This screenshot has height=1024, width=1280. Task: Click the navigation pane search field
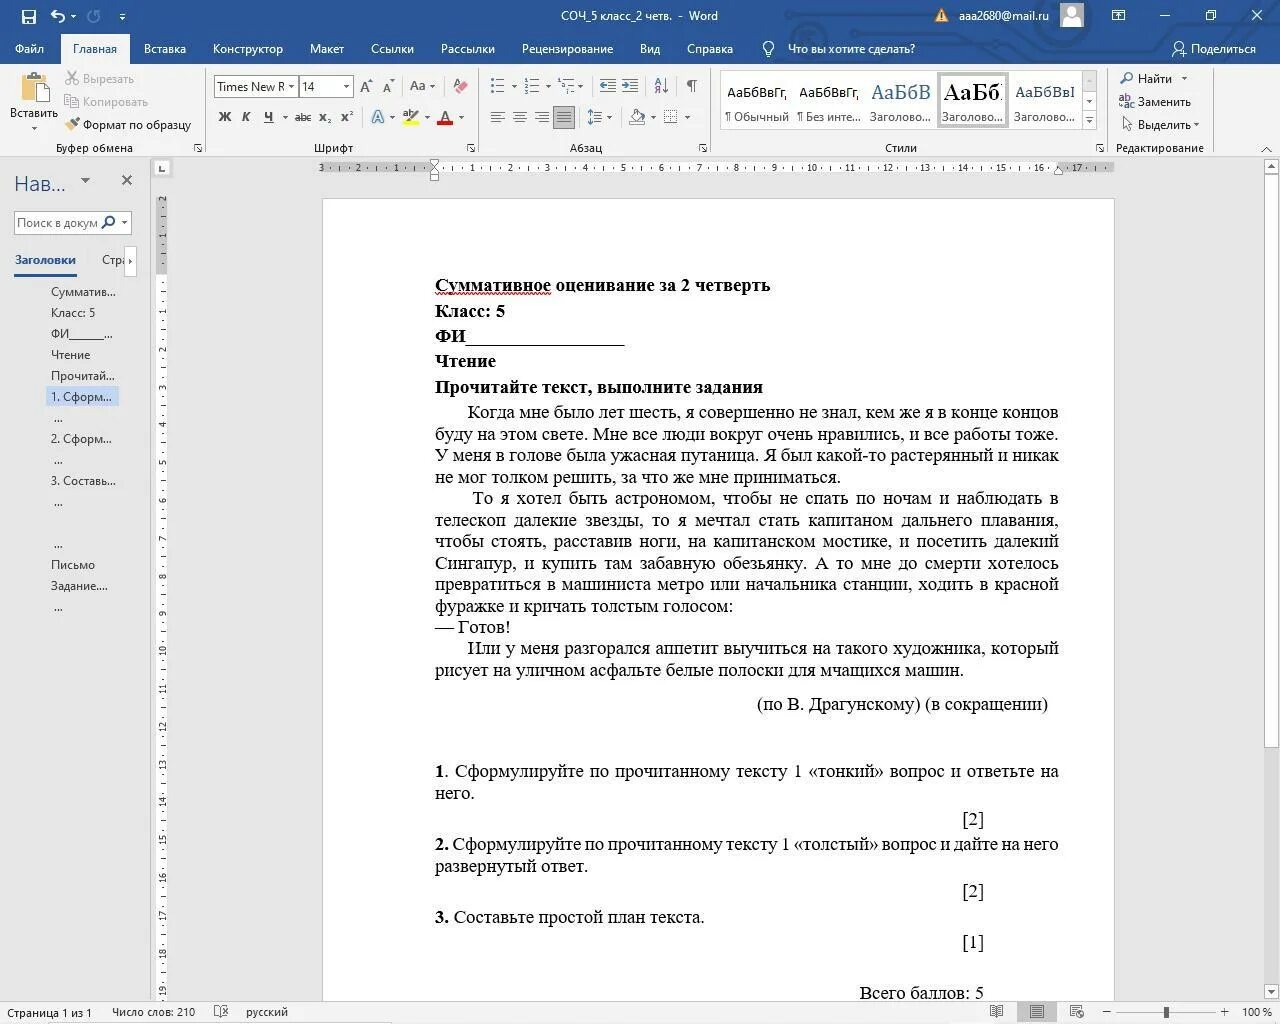(x=72, y=222)
